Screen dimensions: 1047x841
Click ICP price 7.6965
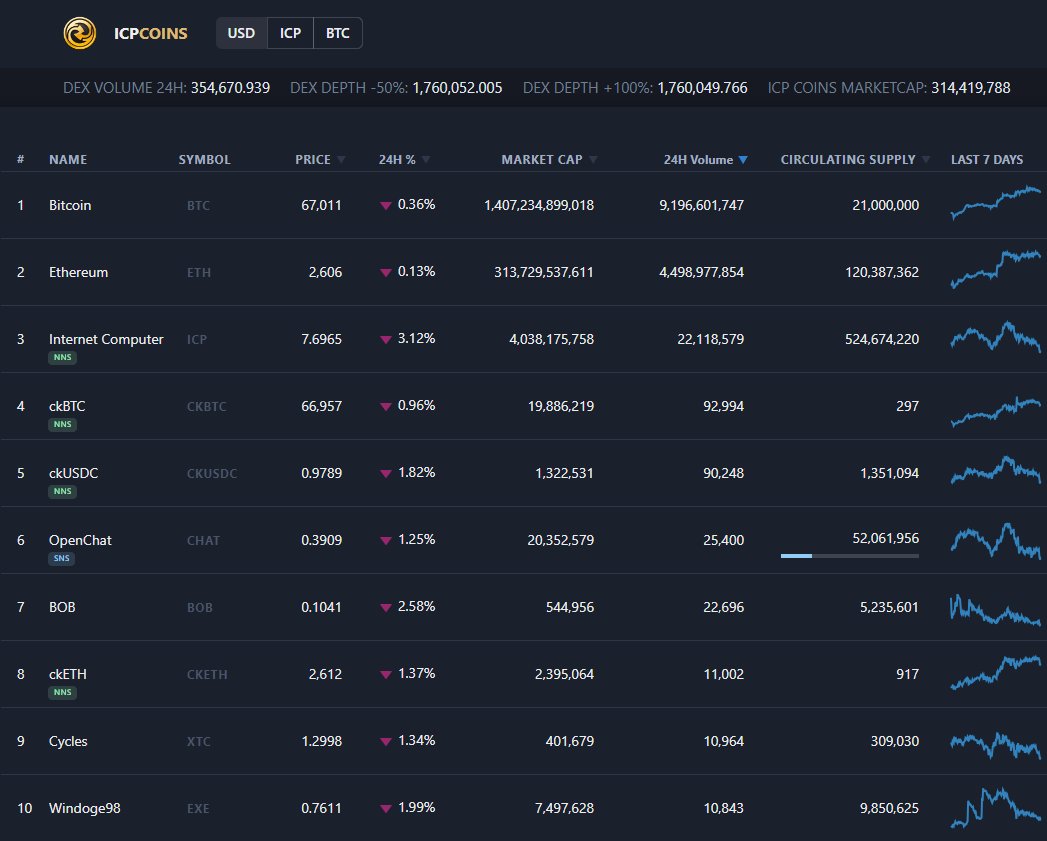(x=321, y=339)
